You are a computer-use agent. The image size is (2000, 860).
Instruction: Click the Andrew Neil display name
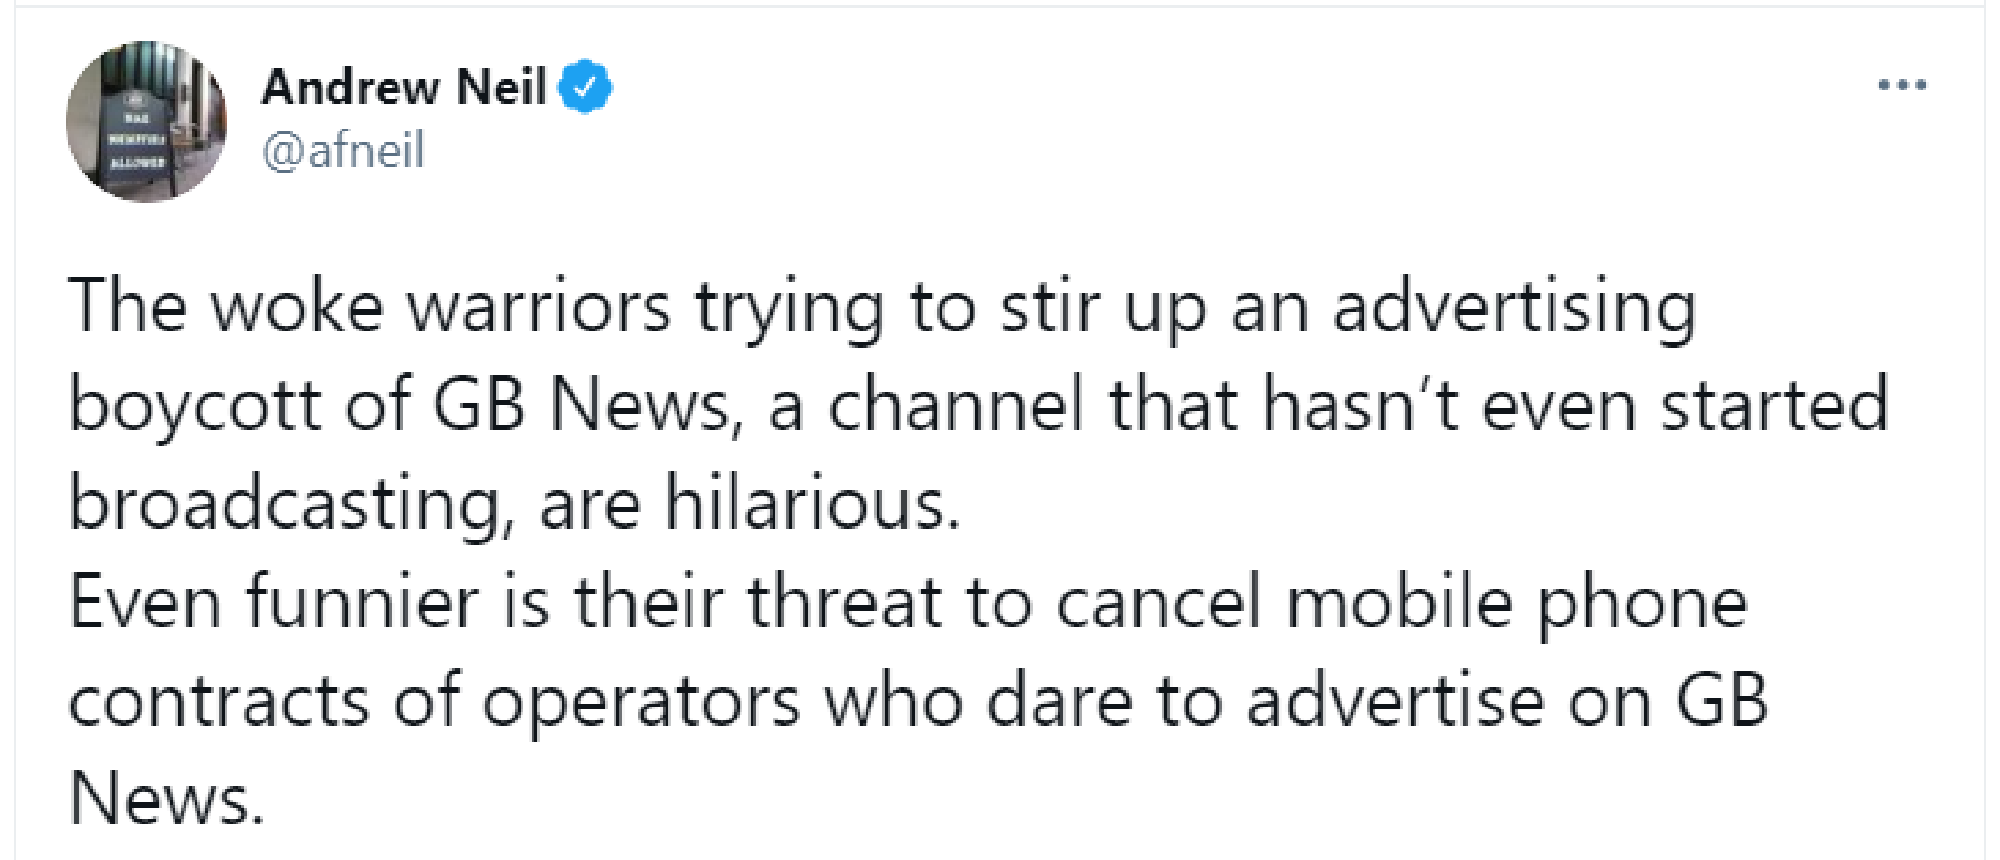[400, 88]
